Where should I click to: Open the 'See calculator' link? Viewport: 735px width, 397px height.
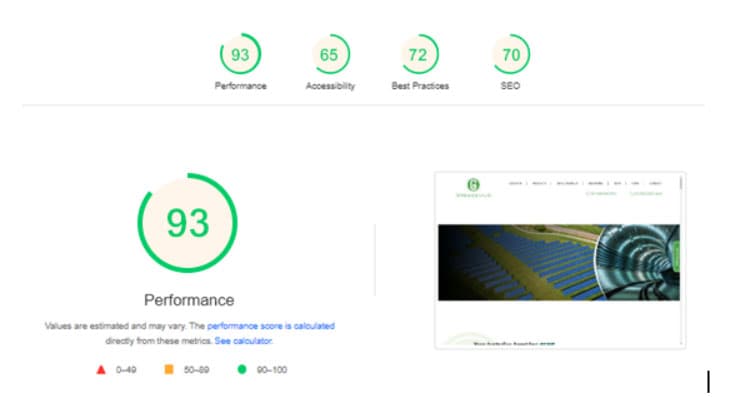(243, 341)
